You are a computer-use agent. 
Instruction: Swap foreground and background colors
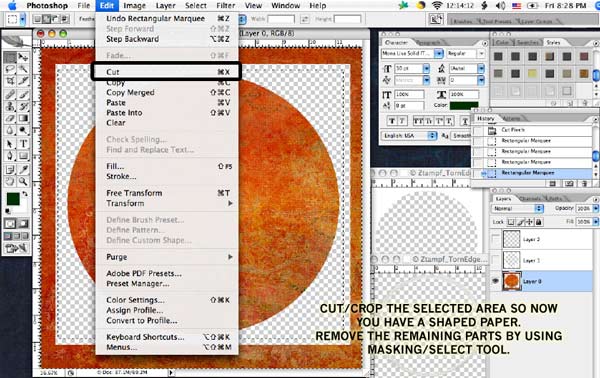25,194
